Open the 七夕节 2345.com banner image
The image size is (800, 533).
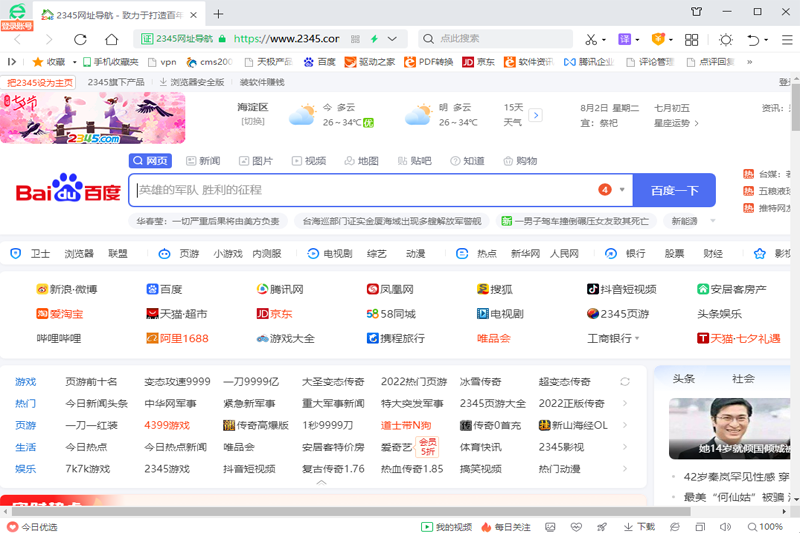[92, 118]
